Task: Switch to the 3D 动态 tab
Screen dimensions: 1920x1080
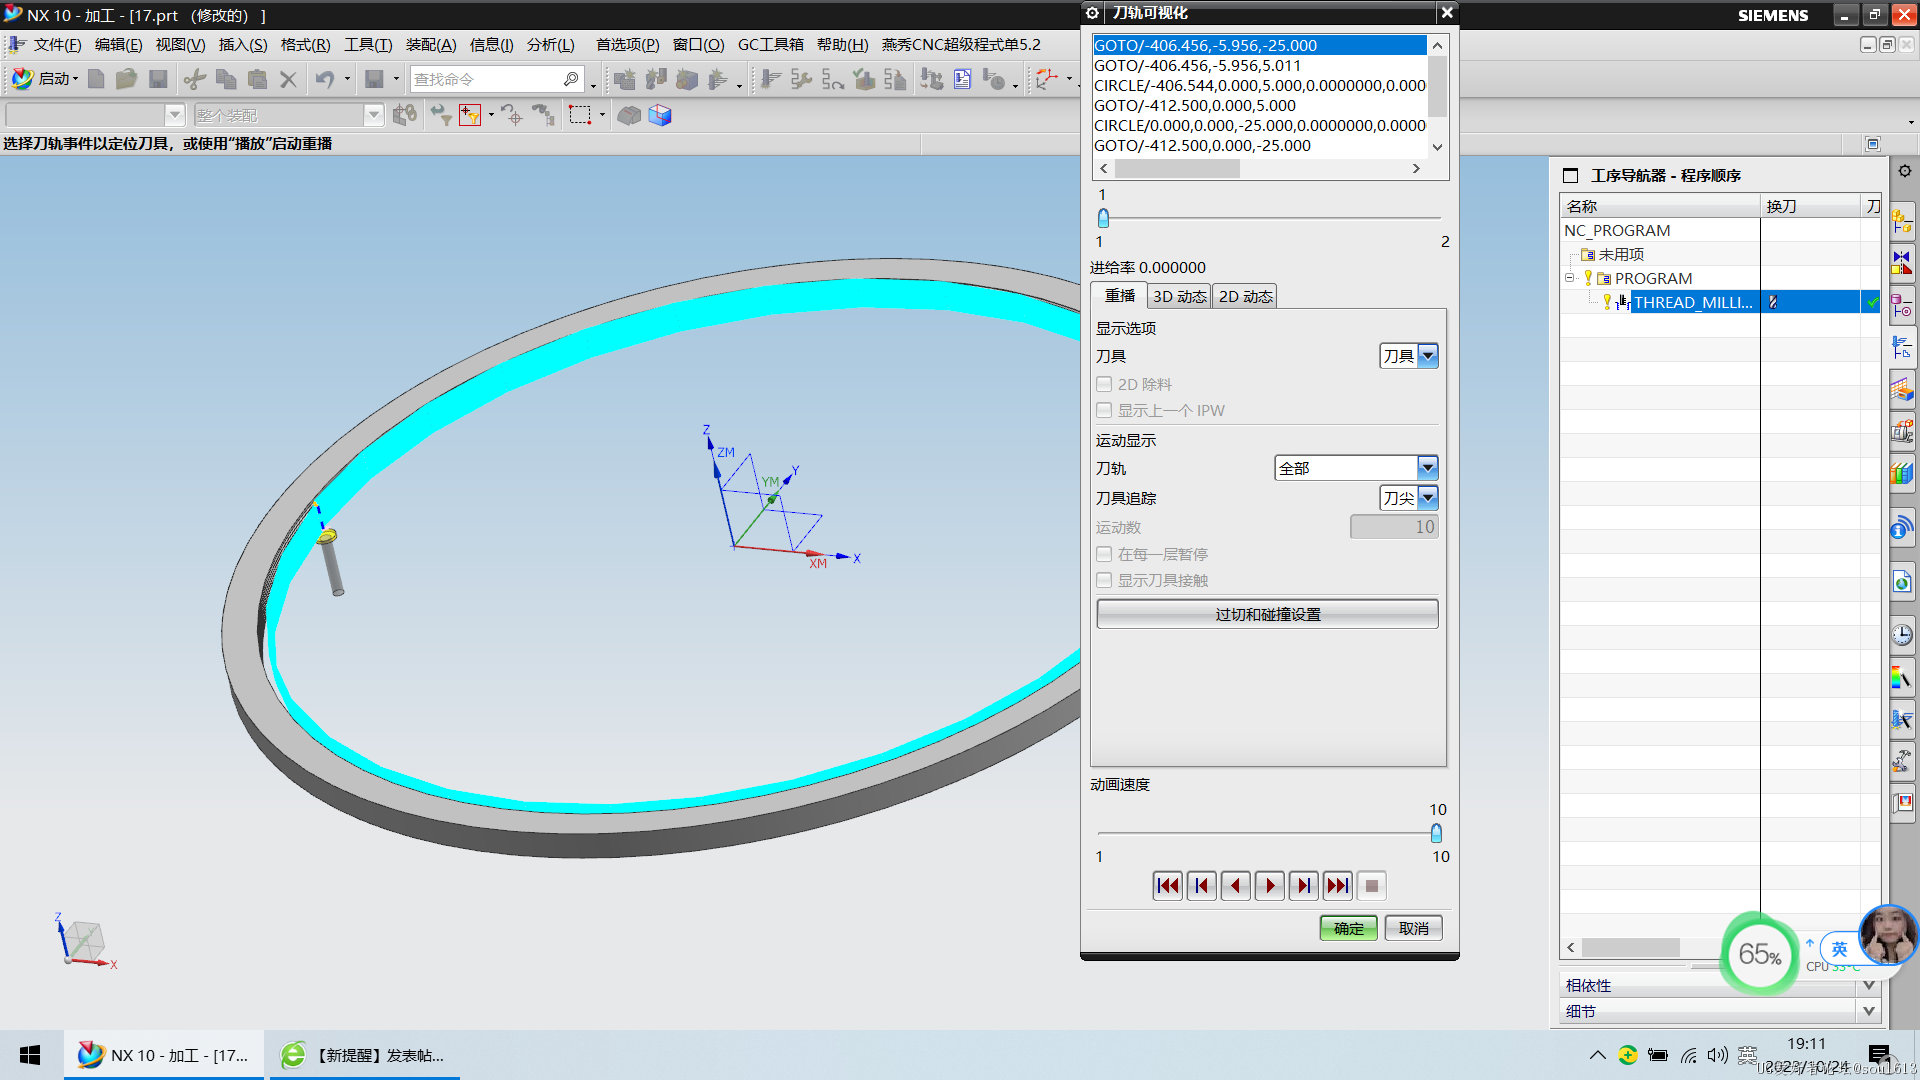Action: [x=1179, y=296]
